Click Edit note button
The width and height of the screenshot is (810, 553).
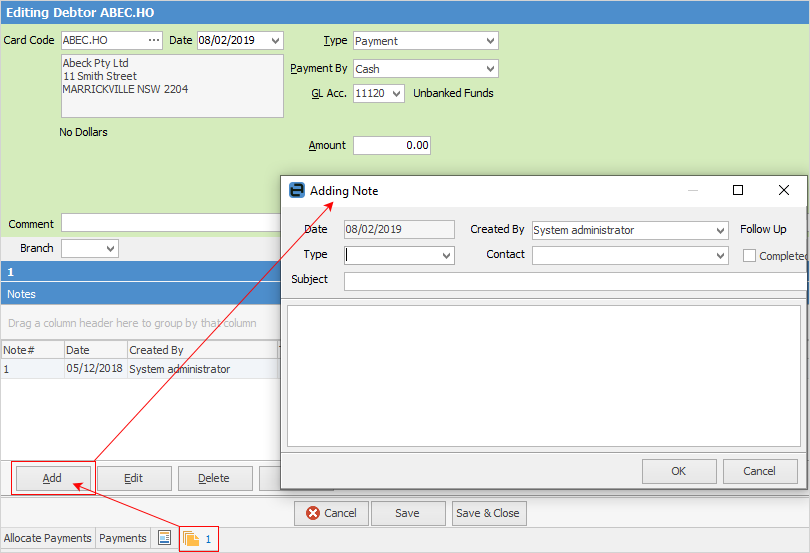click(134, 478)
